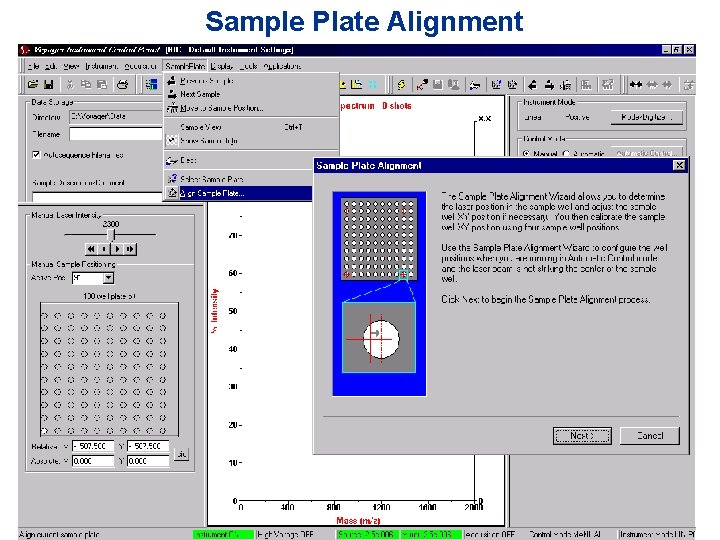Click Next in the Sample Plate Alignment wizard
This screenshot has width=720, height=540.
pos(582,436)
